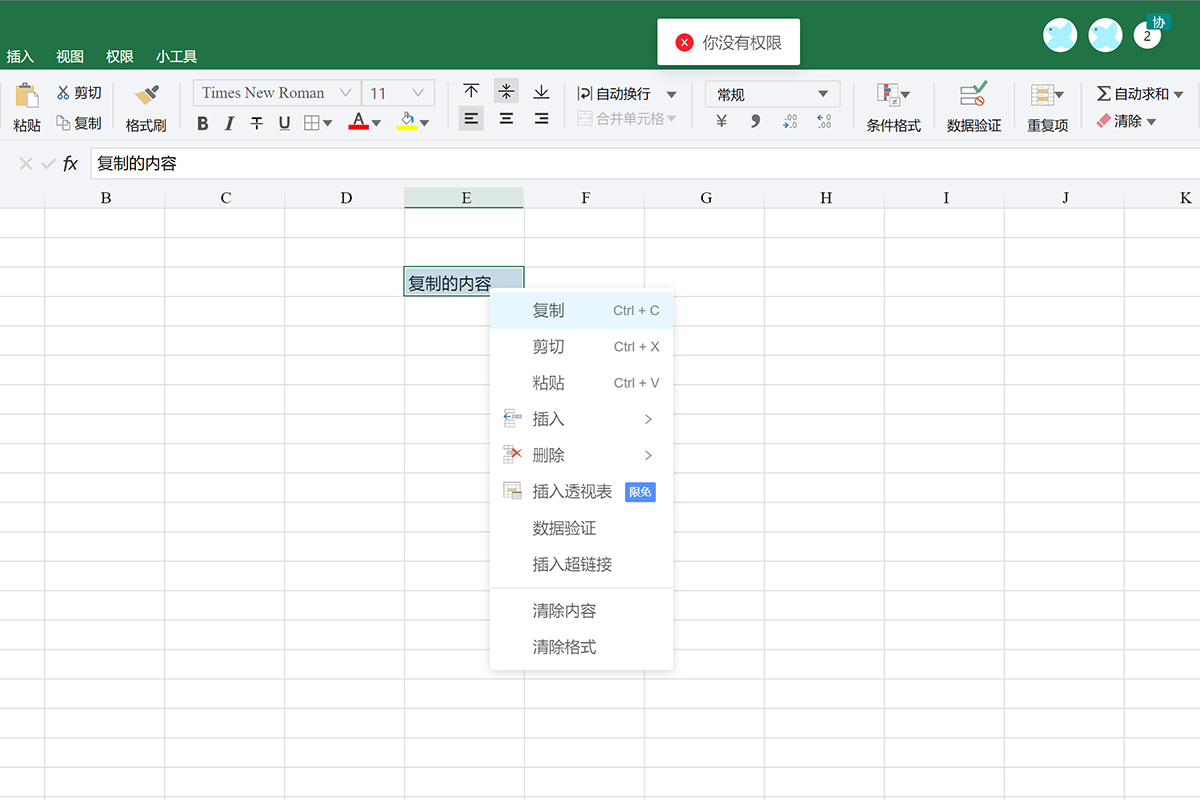The height and width of the screenshot is (800, 1200).
Task: Expand the 删除 context submenu
Action: (x=581, y=455)
